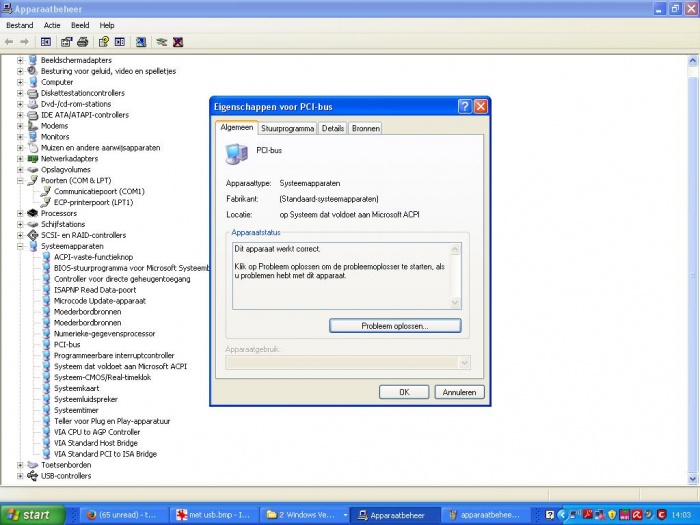This screenshot has width=700, height=525.
Task: Click the Toetsenborden keyboard icon
Action: (x=33, y=465)
